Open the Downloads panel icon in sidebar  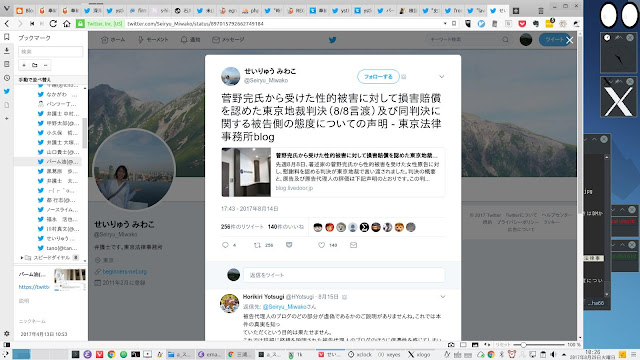(x=7, y=51)
